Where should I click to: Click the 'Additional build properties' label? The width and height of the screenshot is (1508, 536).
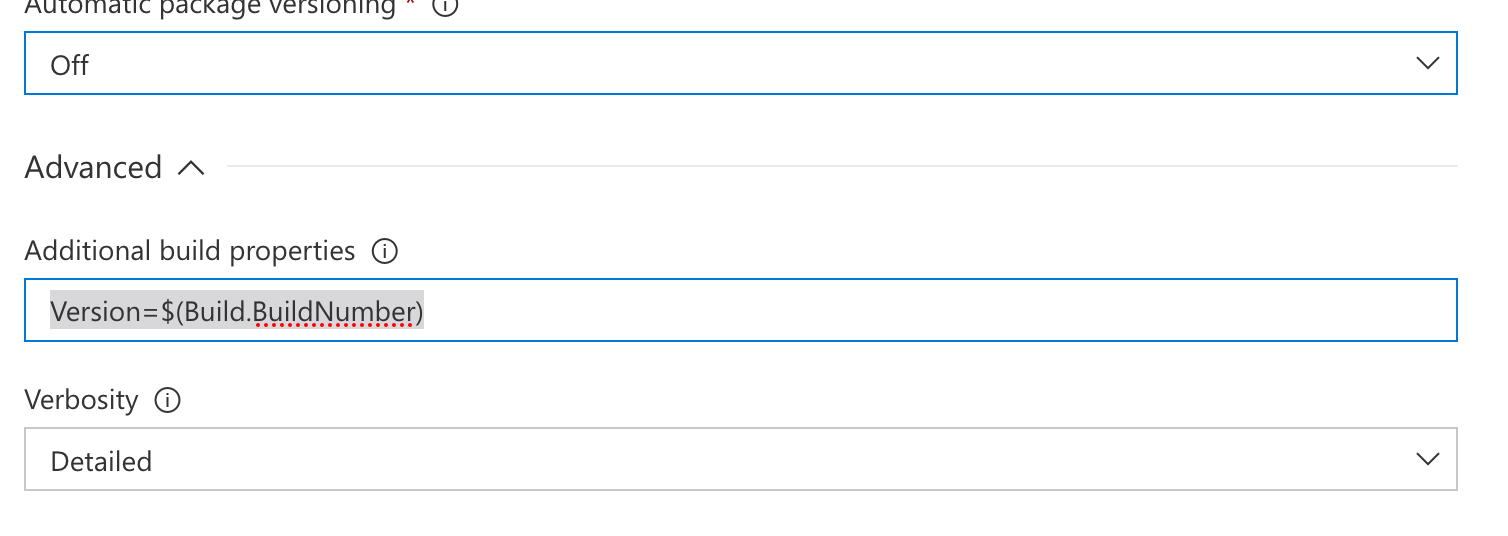tap(190, 251)
